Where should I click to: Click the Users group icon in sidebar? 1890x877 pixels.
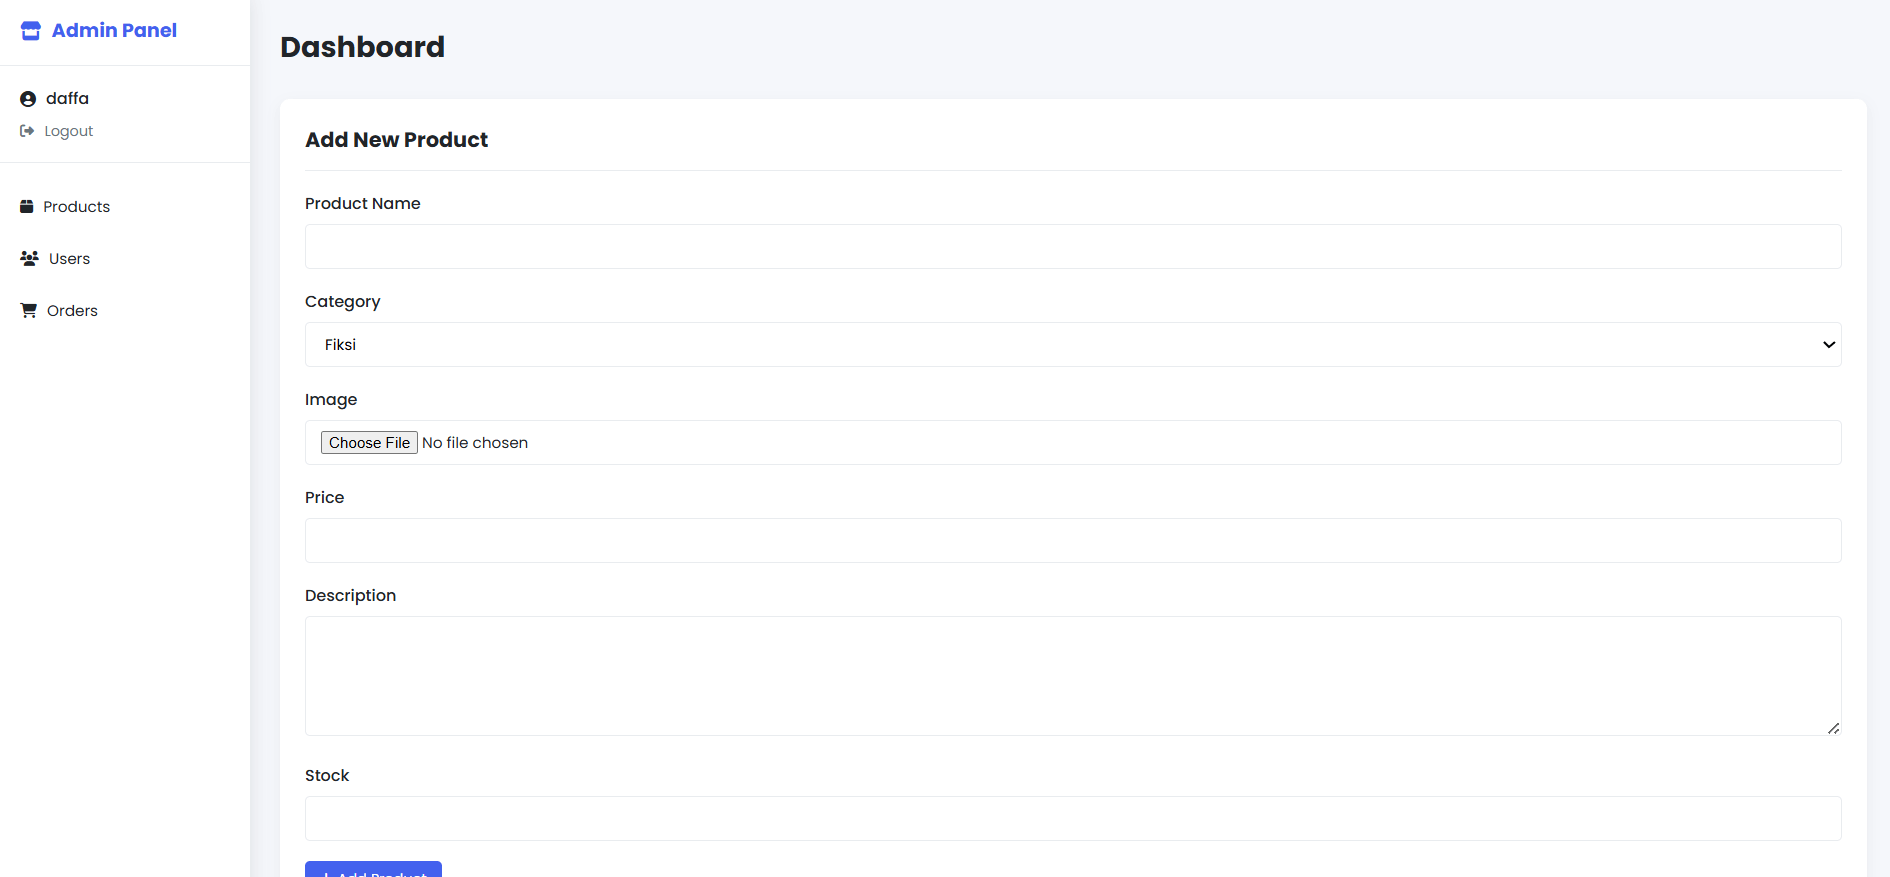coord(29,258)
